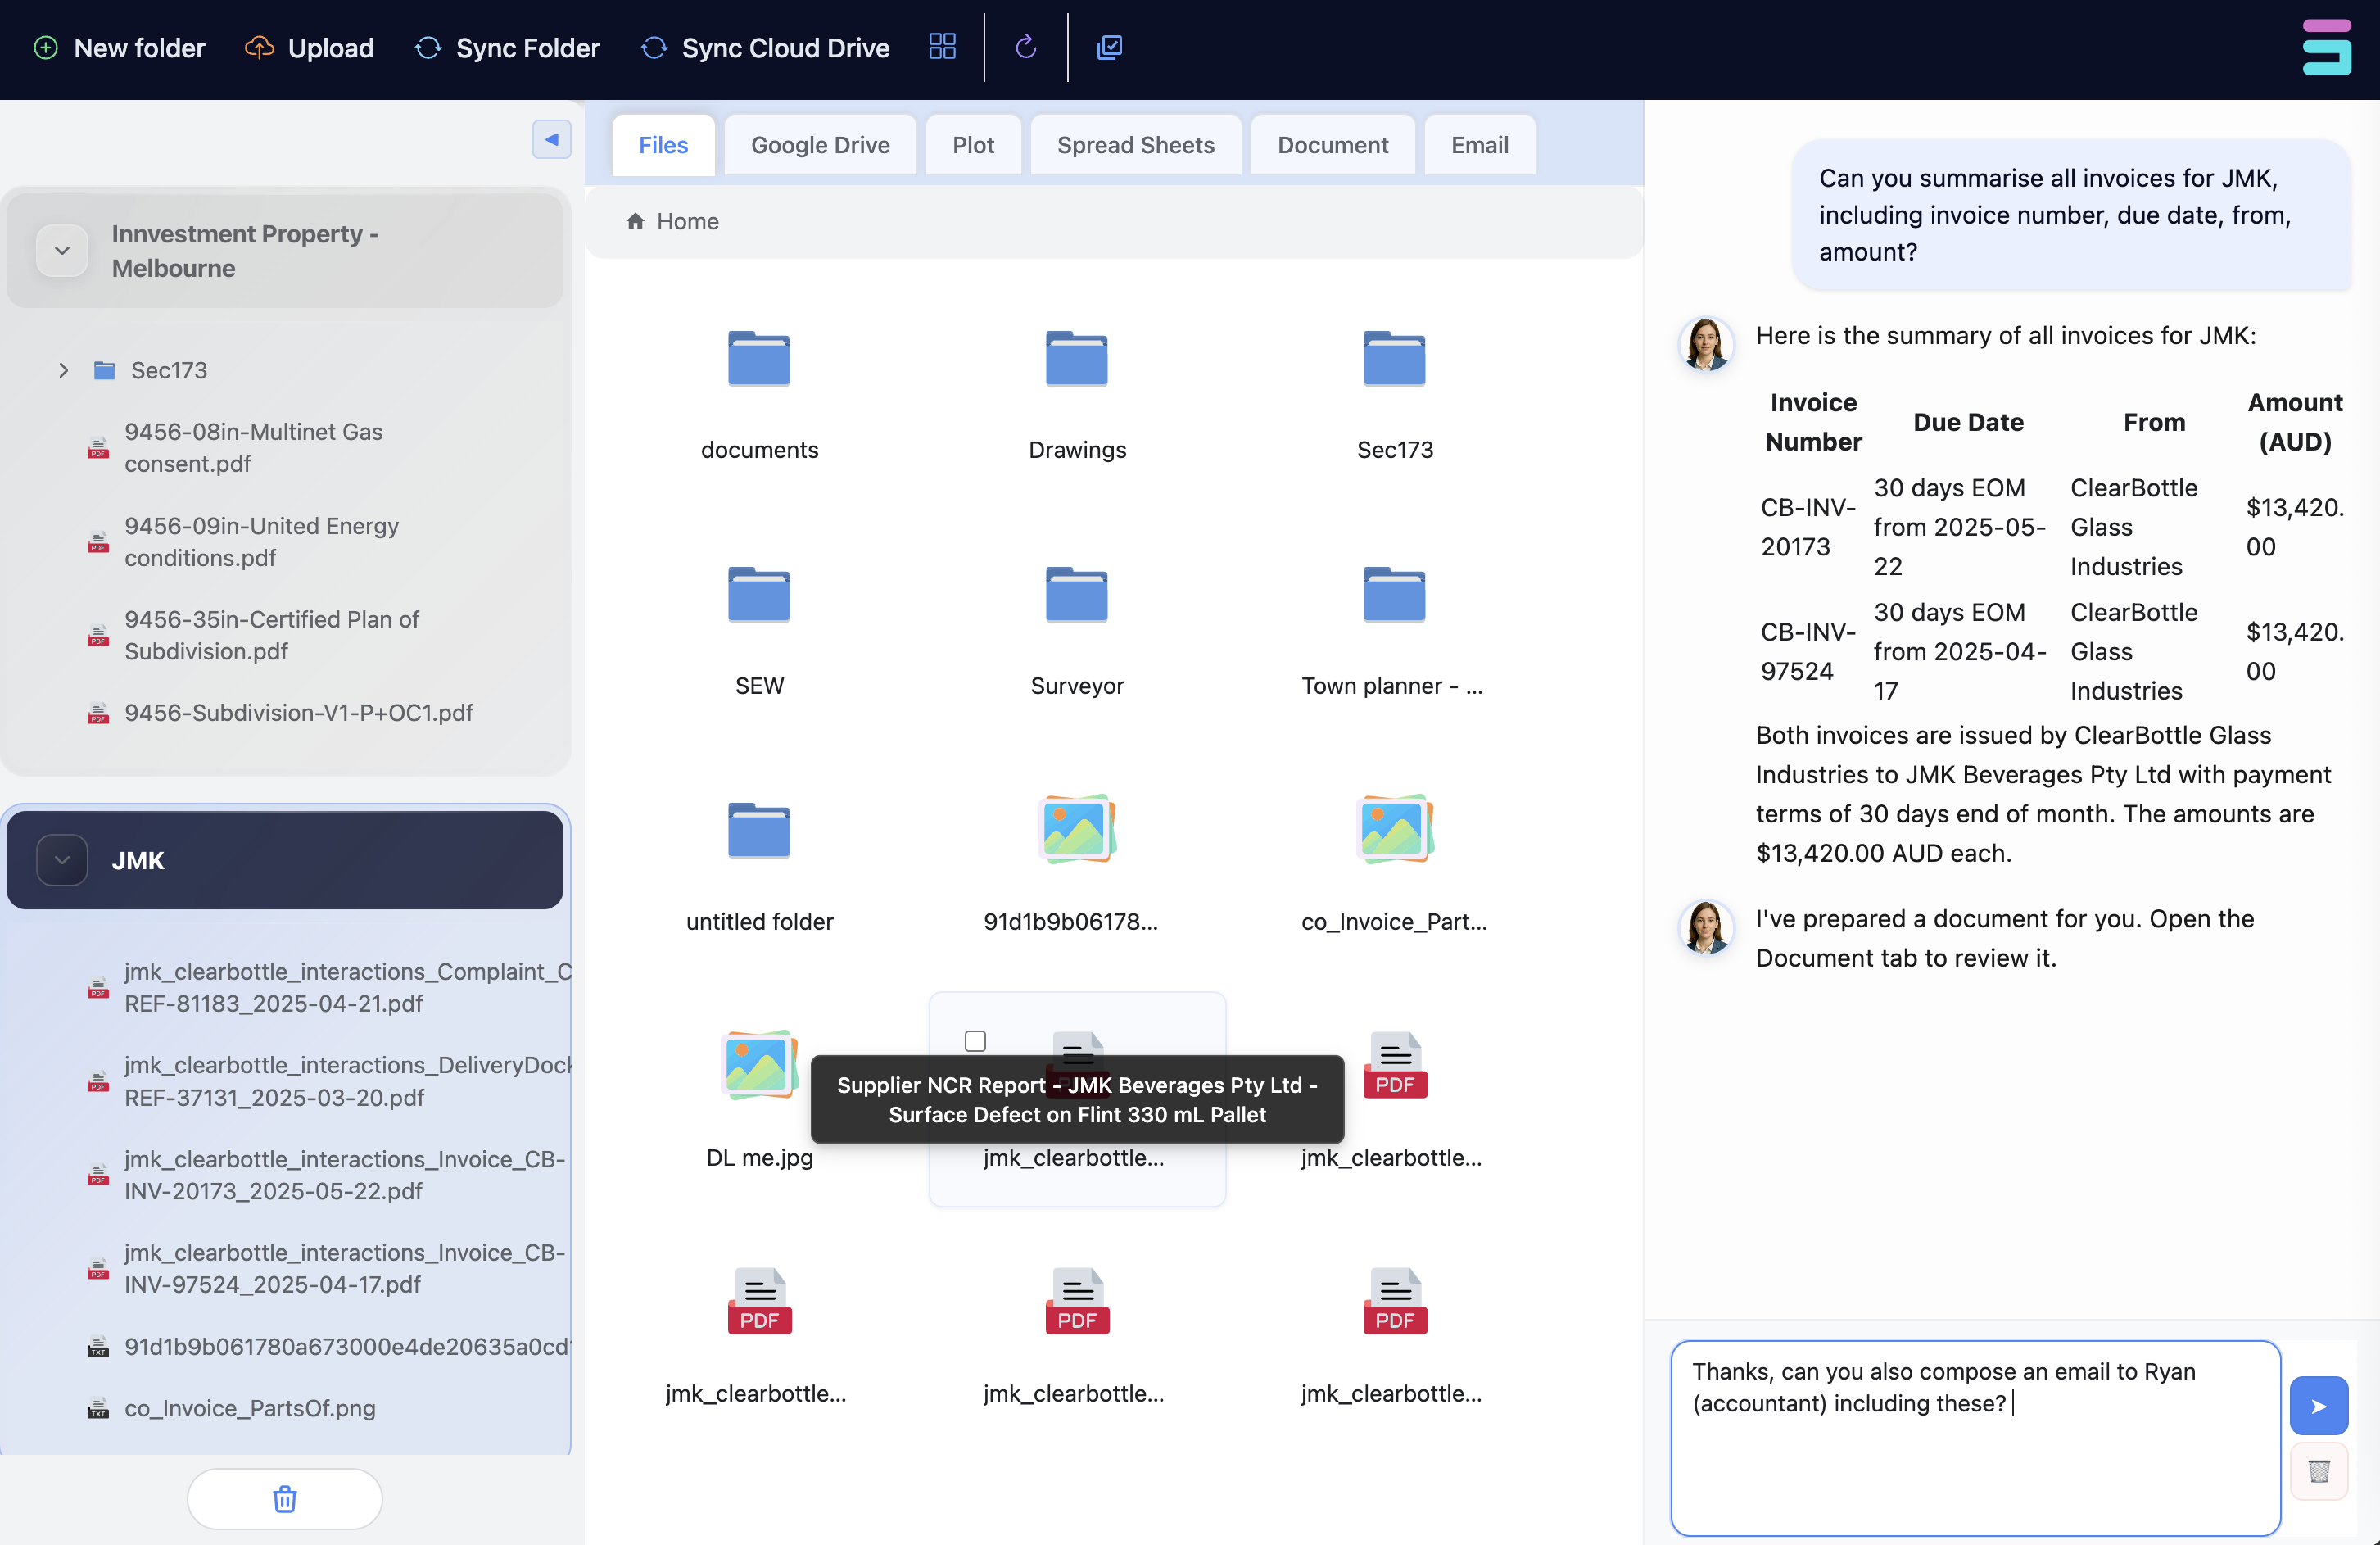Open the Town planner folder

coord(1394,595)
